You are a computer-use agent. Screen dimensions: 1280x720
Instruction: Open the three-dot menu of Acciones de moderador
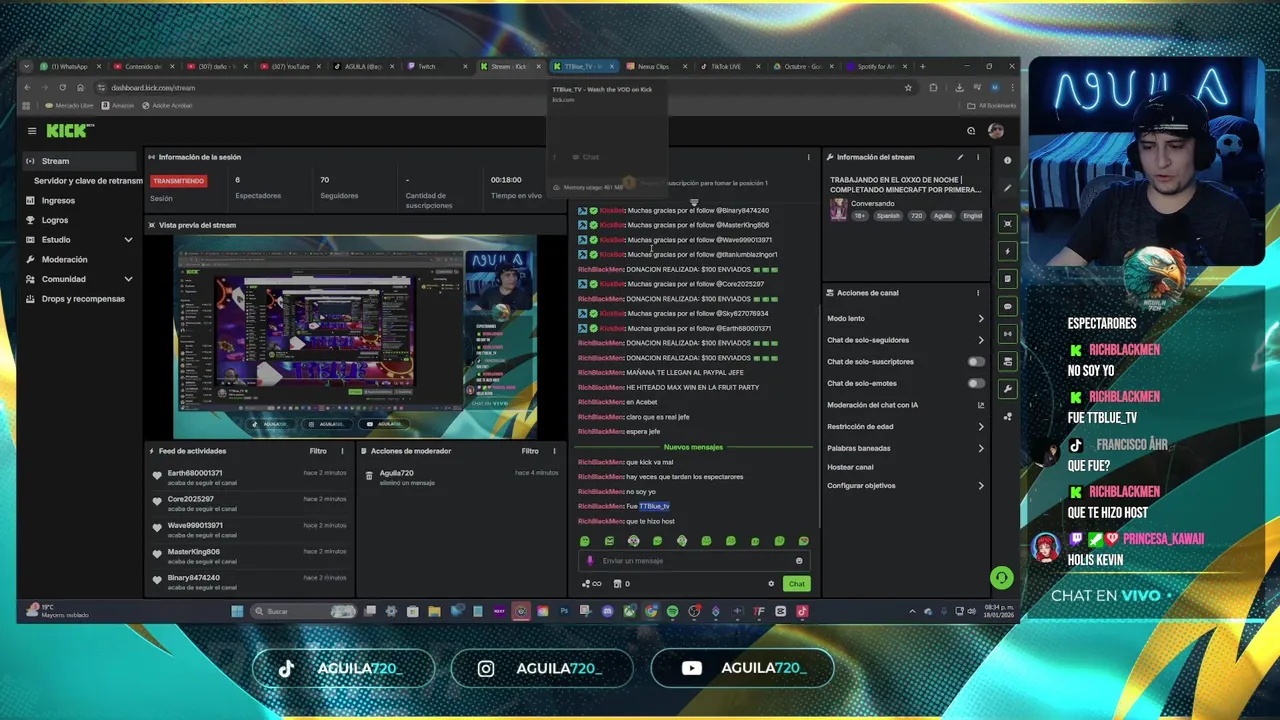554,451
